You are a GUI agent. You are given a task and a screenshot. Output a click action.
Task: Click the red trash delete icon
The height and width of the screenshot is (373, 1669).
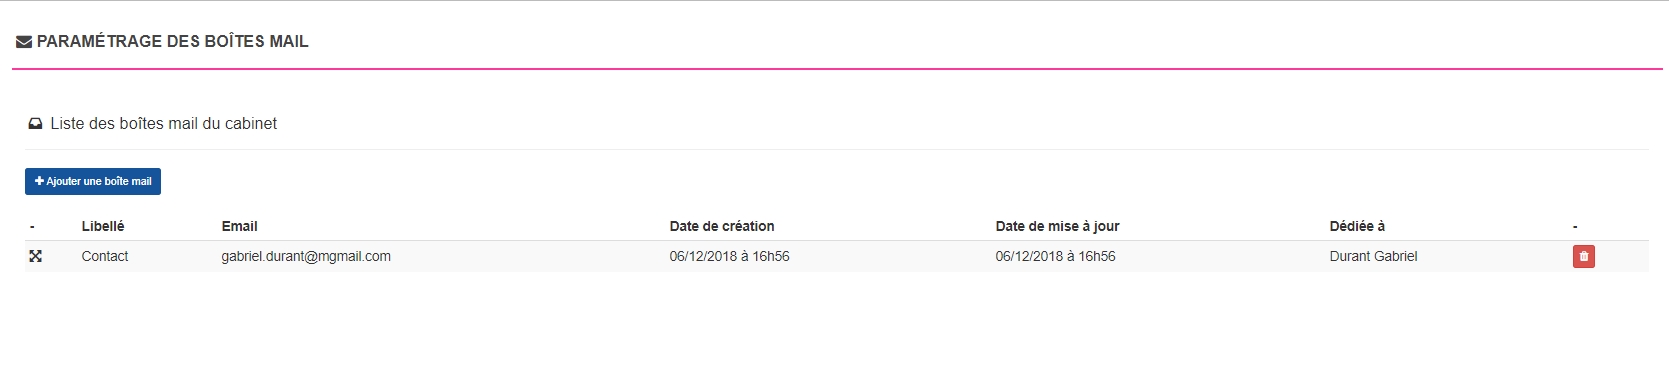click(1583, 257)
